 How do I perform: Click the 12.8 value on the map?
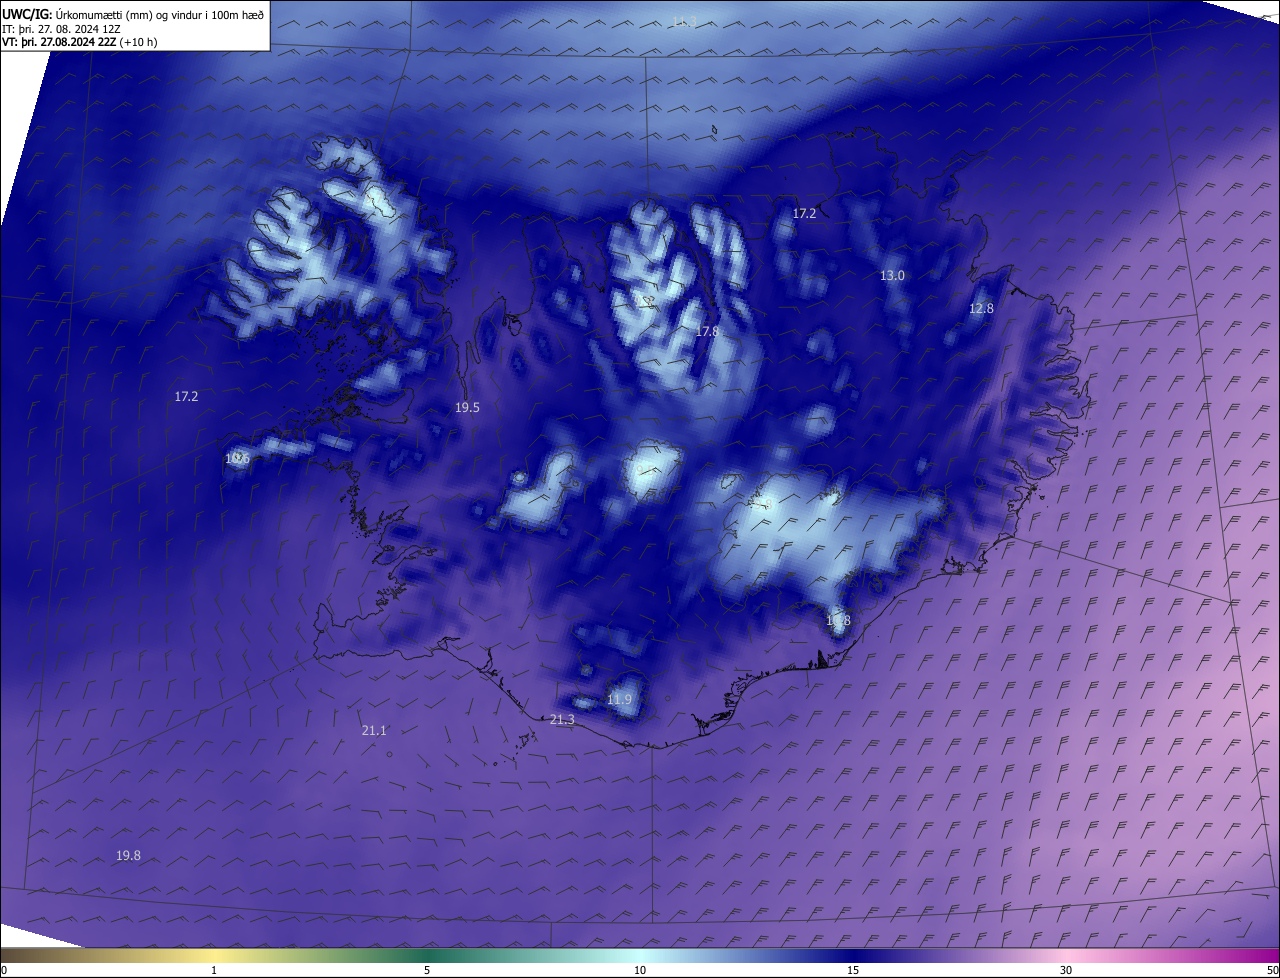click(x=981, y=309)
